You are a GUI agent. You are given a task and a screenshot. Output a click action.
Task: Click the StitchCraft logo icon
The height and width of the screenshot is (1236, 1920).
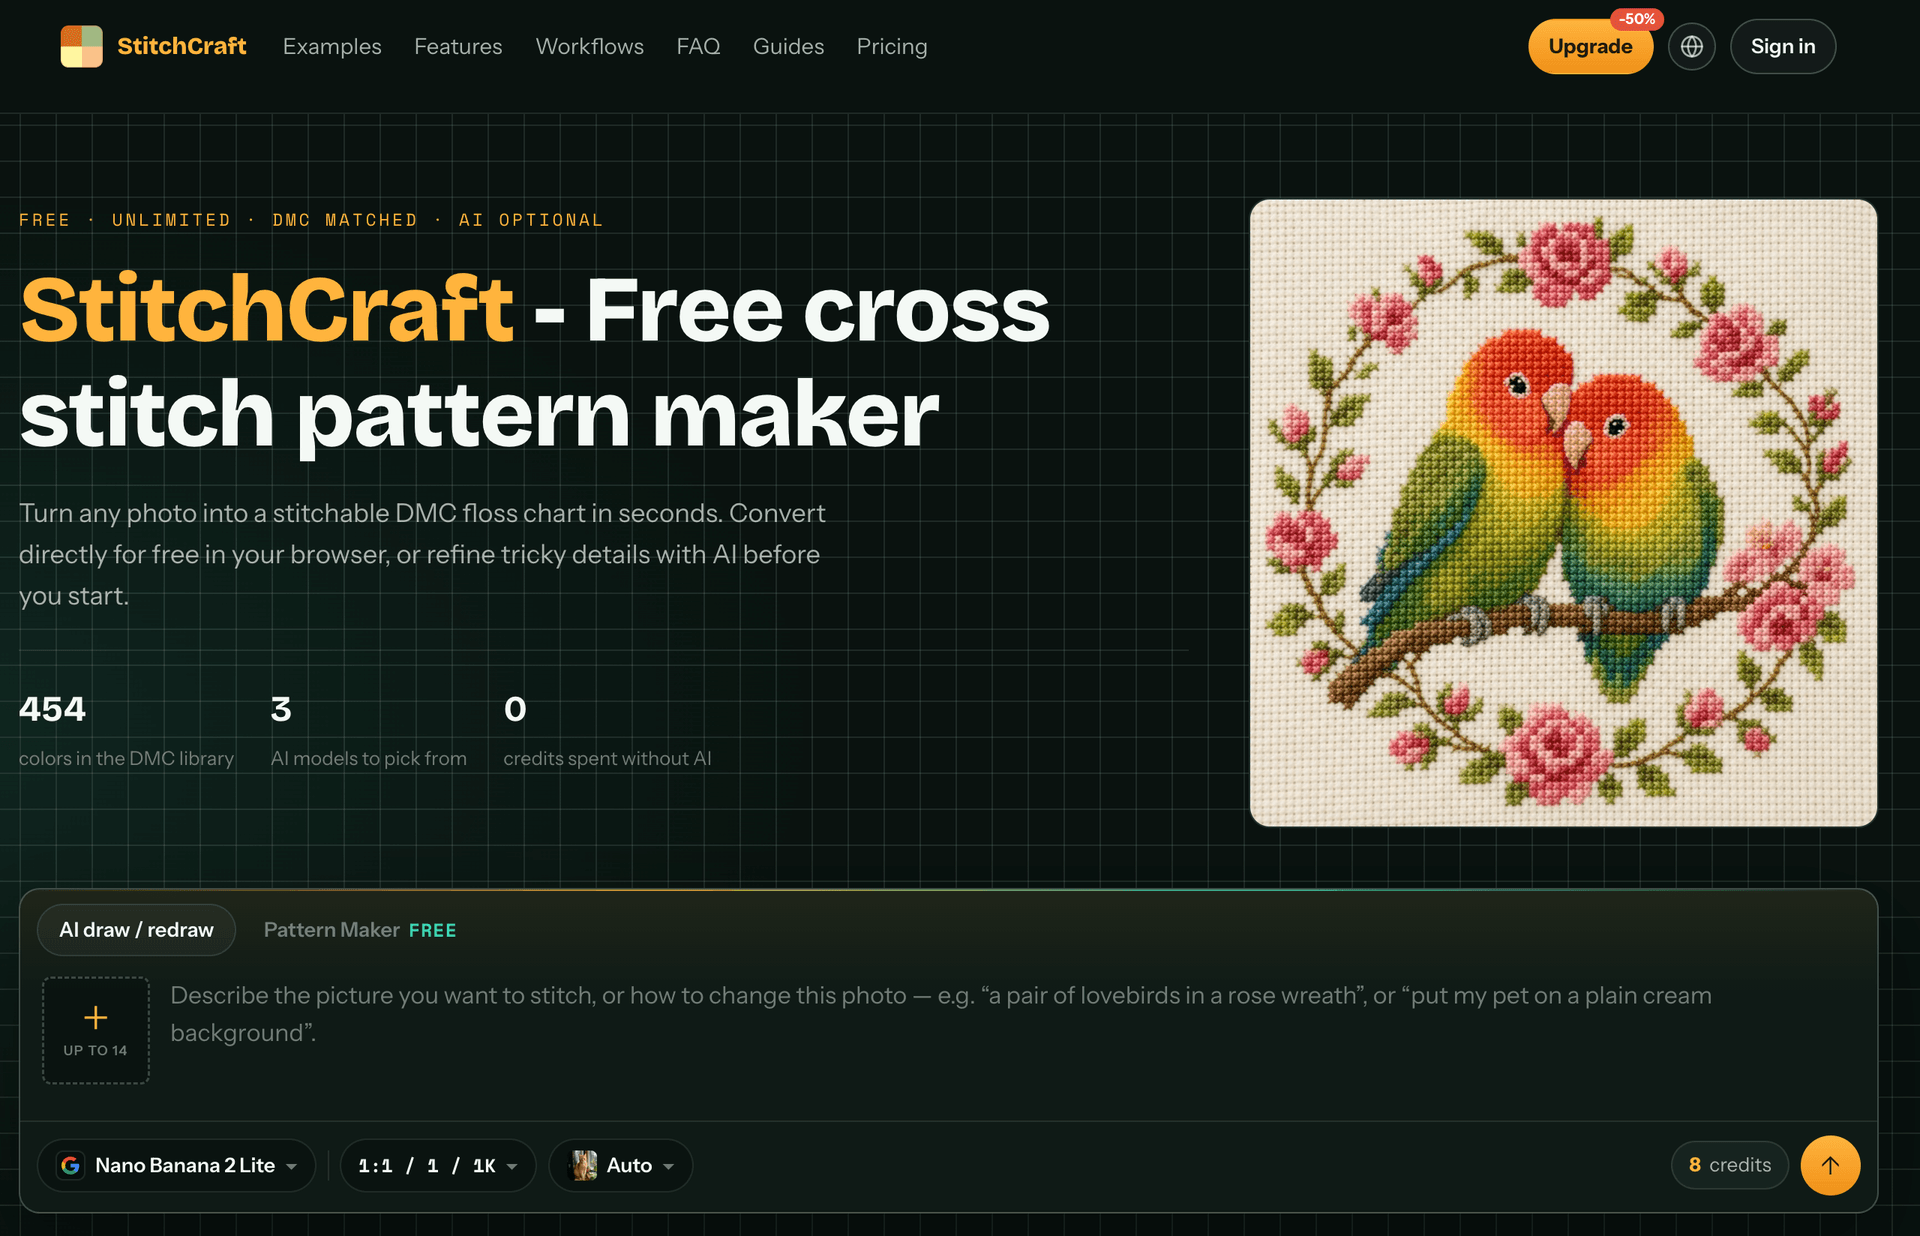81,46
